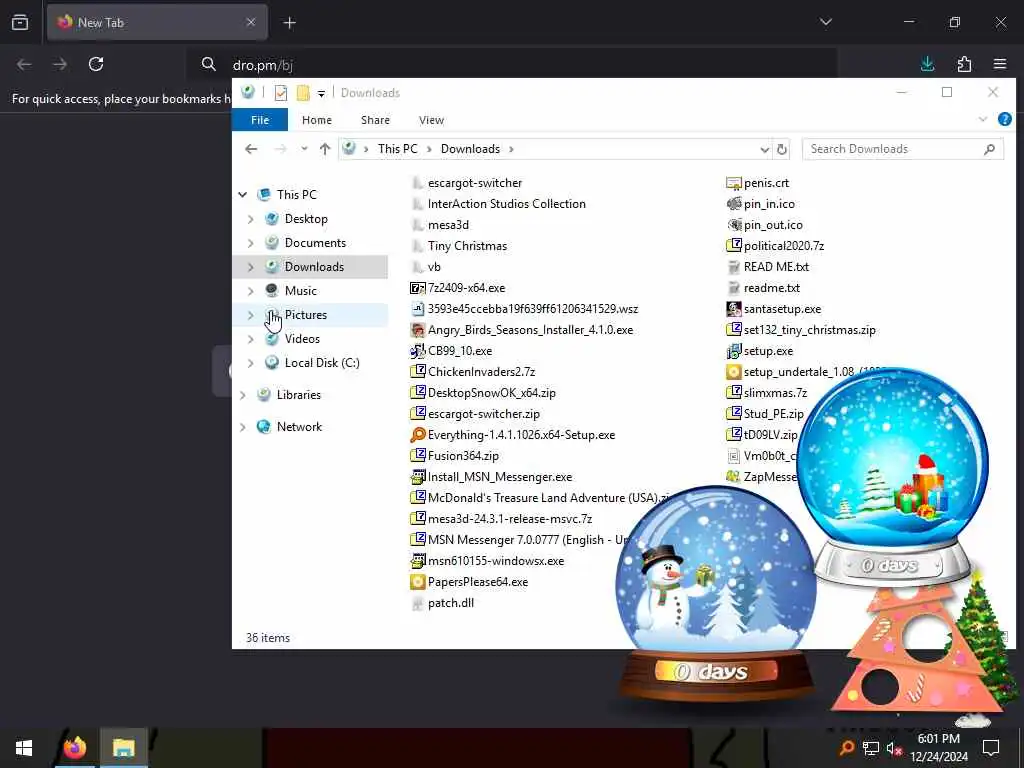1024x768 pixels.
Task: Open the Firefox hamburger application menu
Action: (x=1000, y=64)
